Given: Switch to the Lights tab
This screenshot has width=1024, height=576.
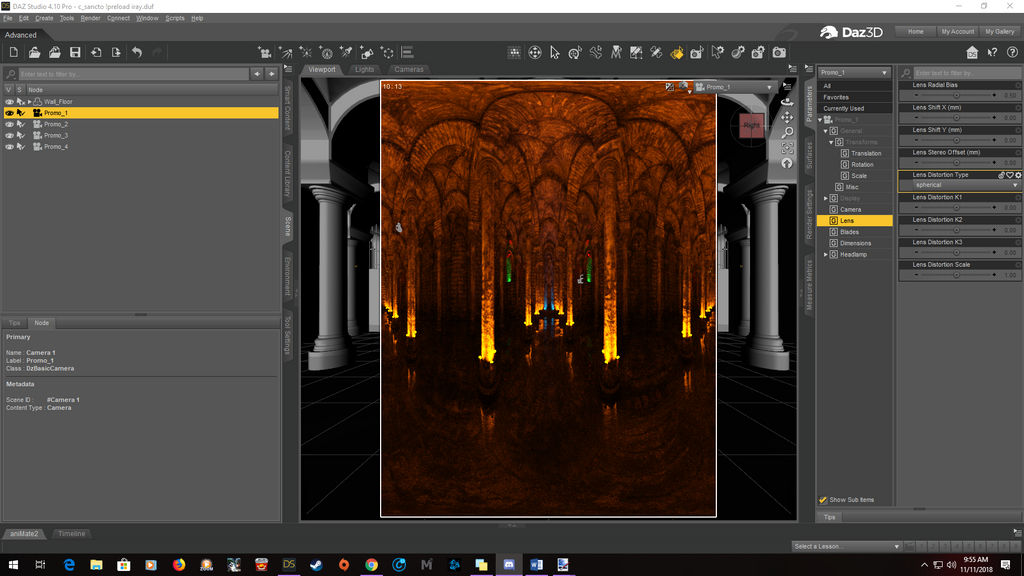Looking at the screenshot, I should click(364, 69).
